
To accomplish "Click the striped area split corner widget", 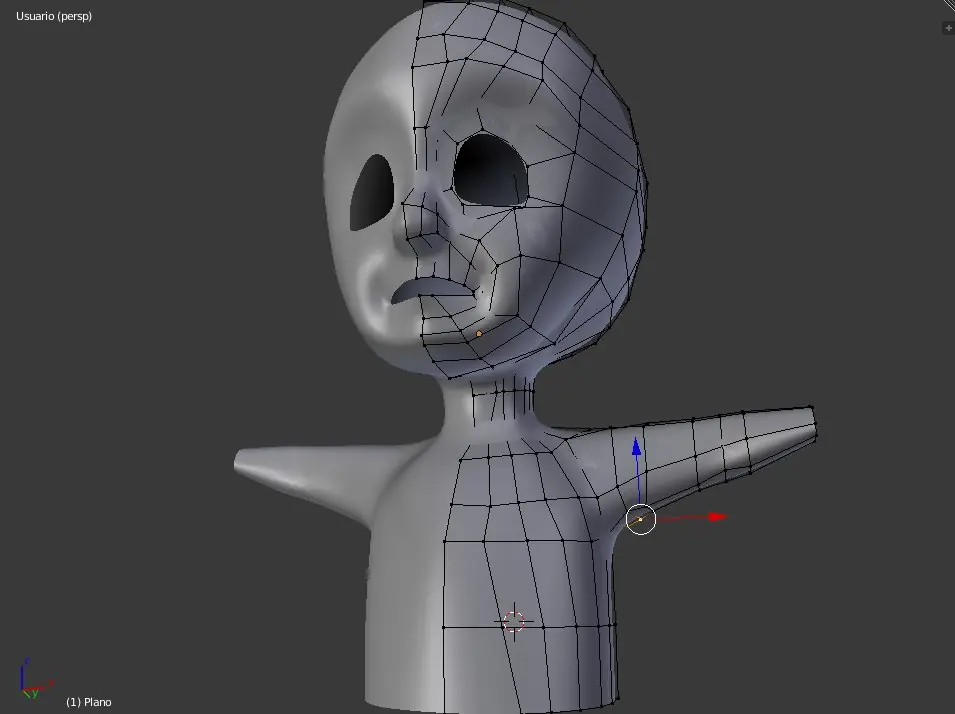I will coord(948,6).
